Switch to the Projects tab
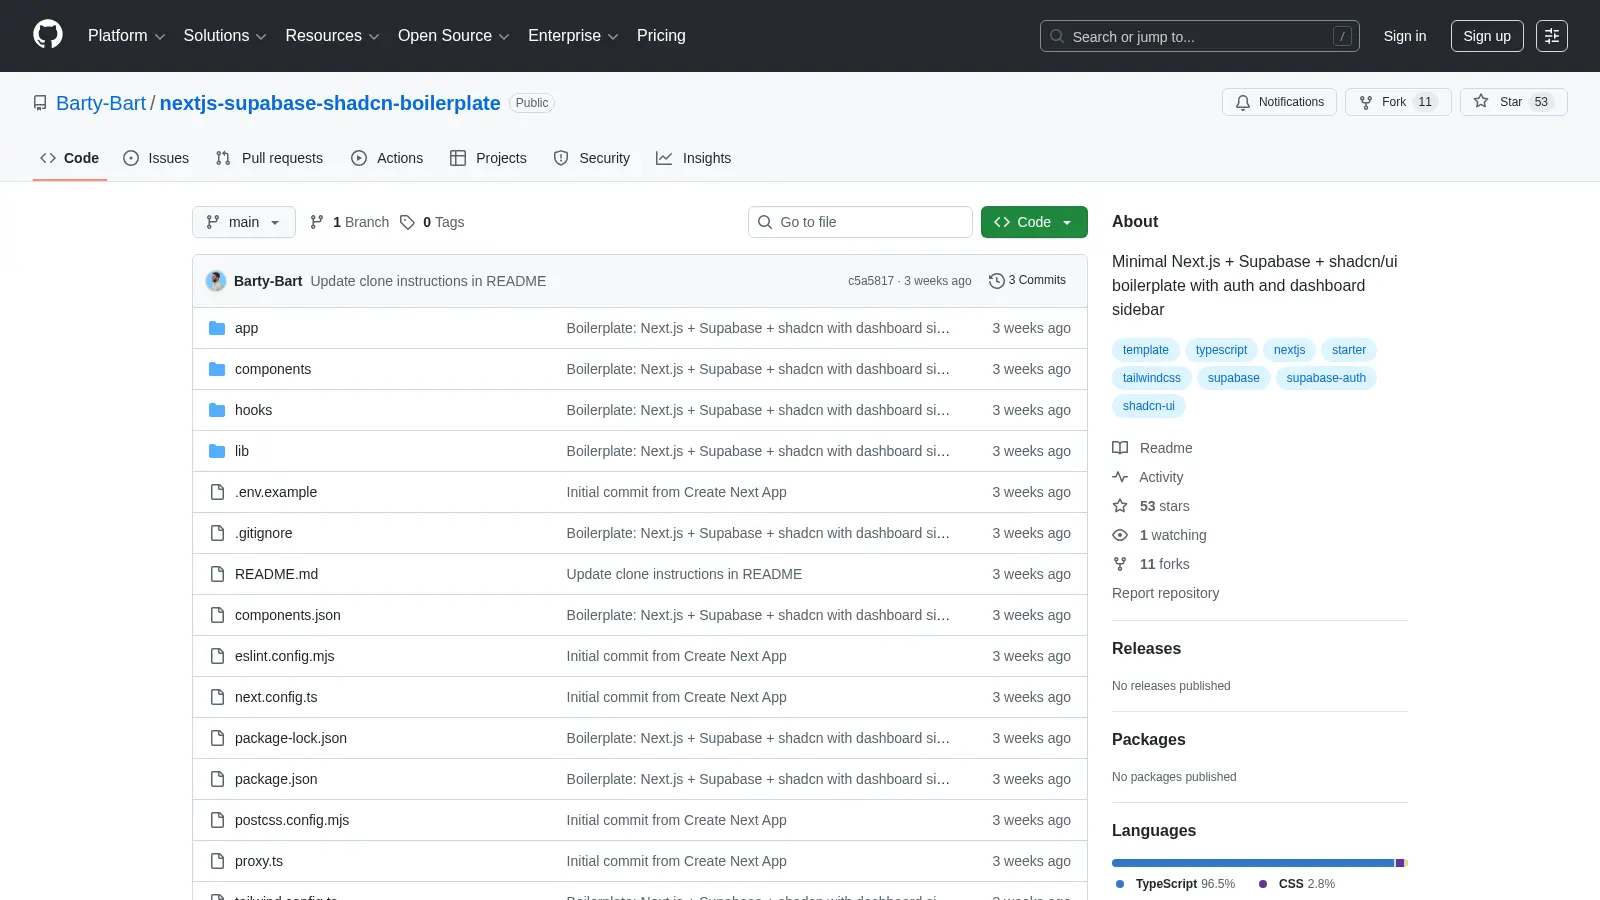Screen dimensions: 1600x900 (x=488, y=158)
